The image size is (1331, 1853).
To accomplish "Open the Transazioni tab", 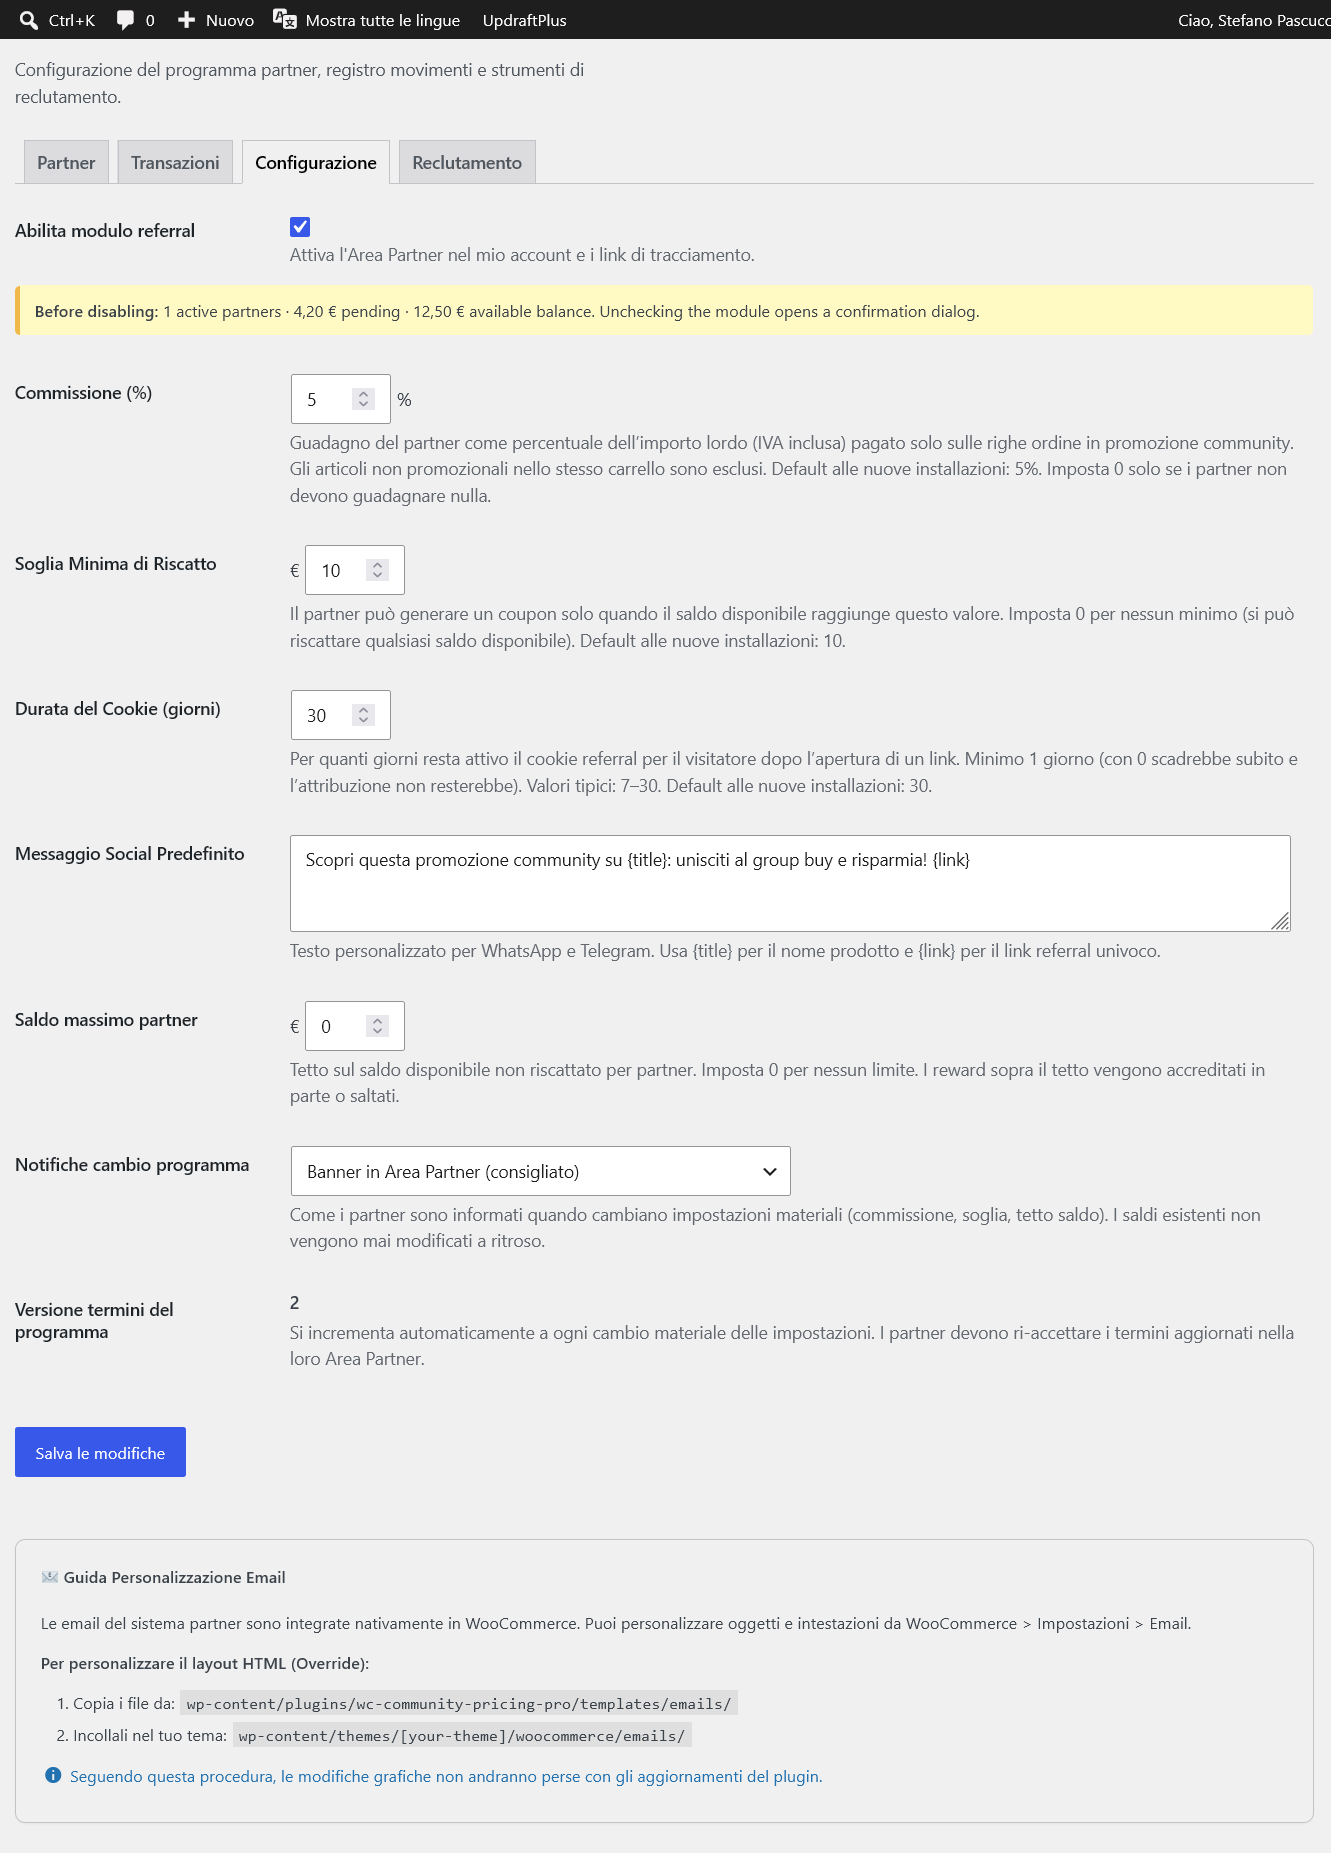I will point(175,162).
